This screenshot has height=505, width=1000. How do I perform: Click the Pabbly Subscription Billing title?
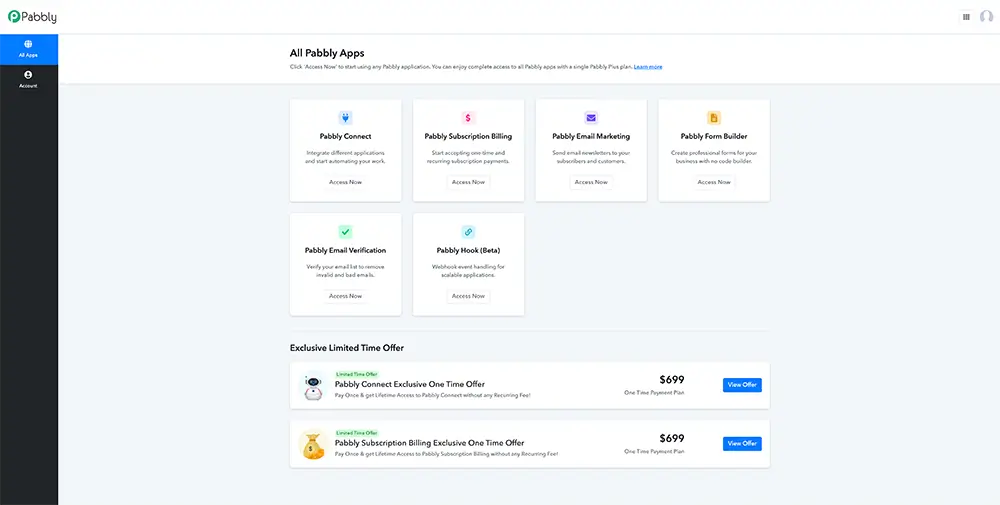pos(469,136)
